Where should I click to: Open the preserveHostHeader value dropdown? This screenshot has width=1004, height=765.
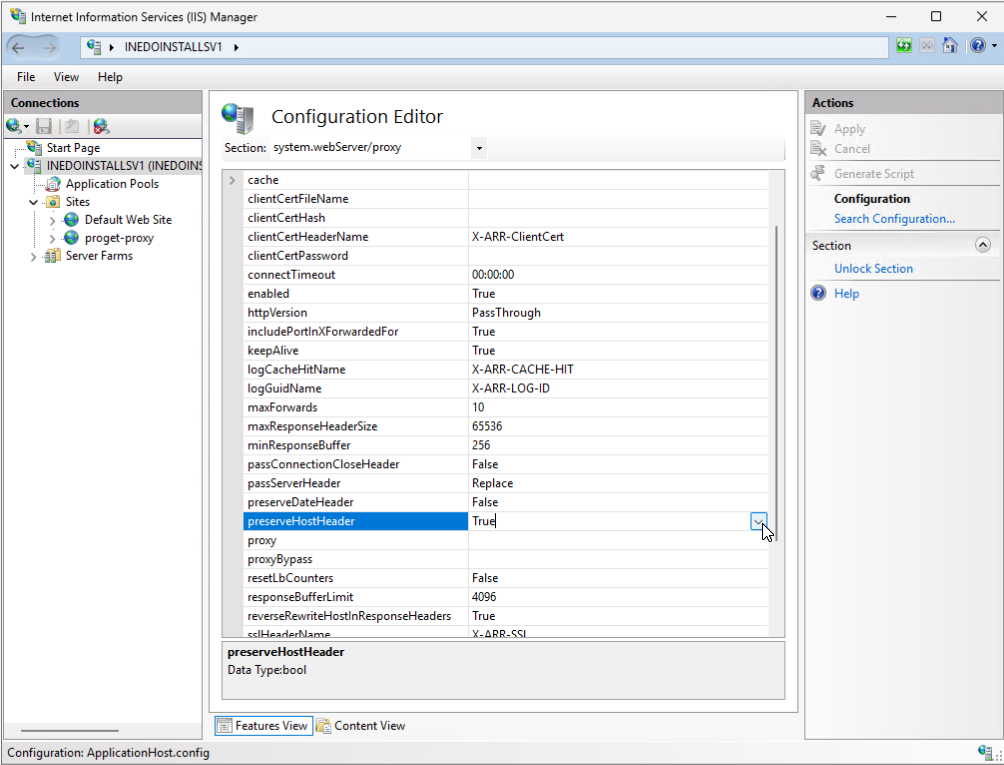[x=758, y=521]
